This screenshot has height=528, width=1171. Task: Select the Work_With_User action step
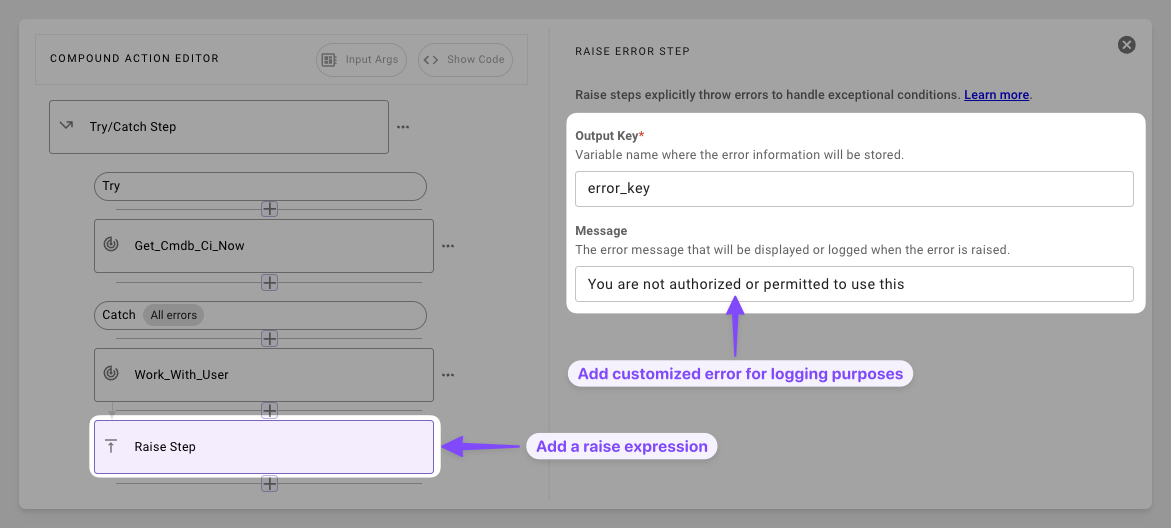point(264,375)
